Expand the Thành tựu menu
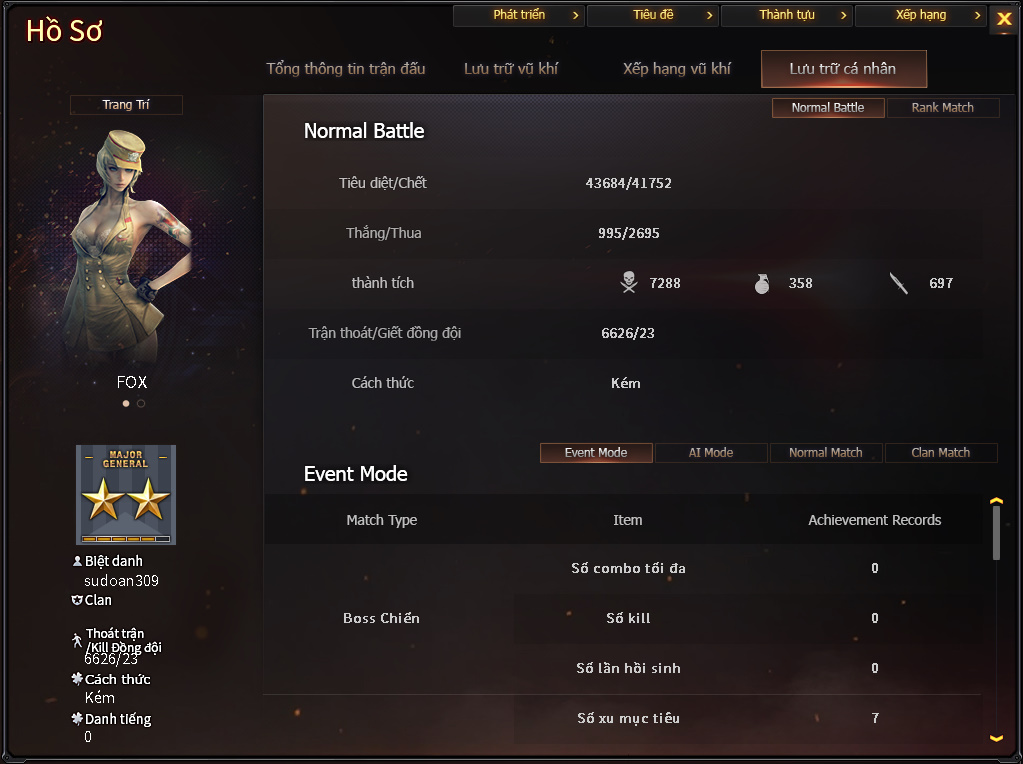The image size is (1023, 764). tap(787, 15)
